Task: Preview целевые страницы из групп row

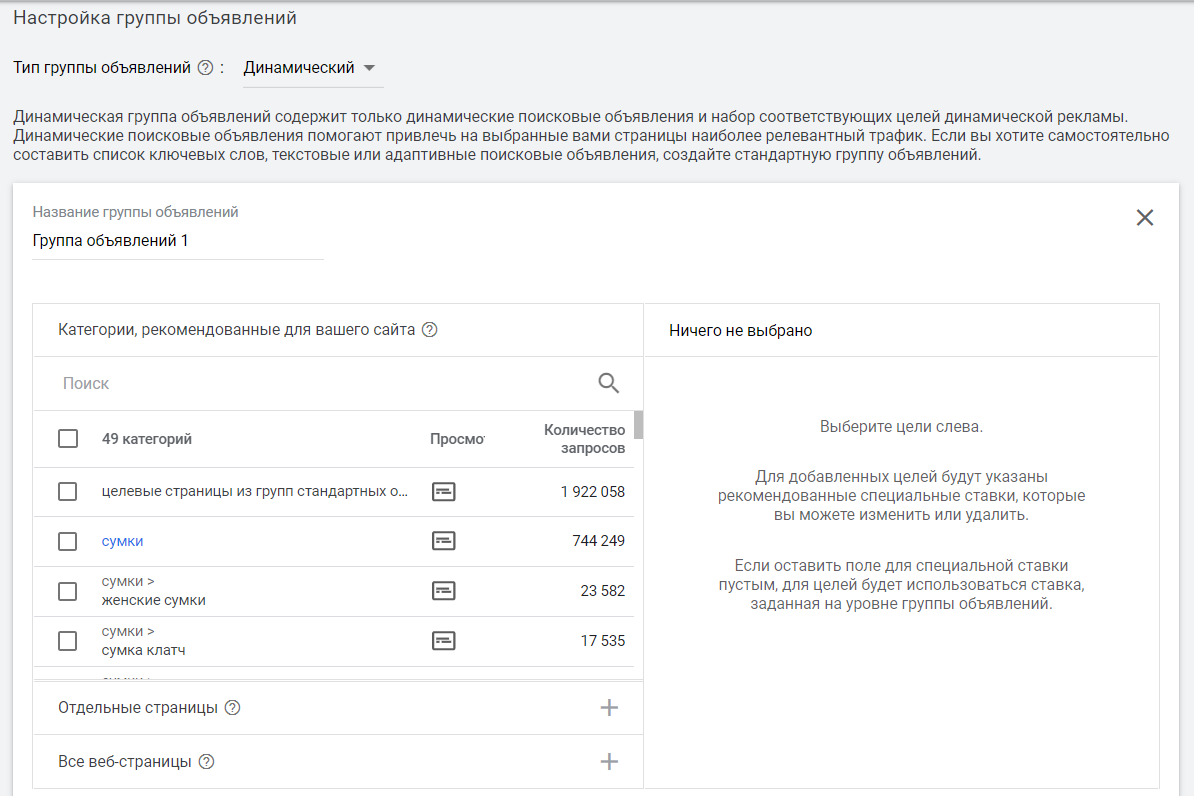Action: (x=443, y=492)
